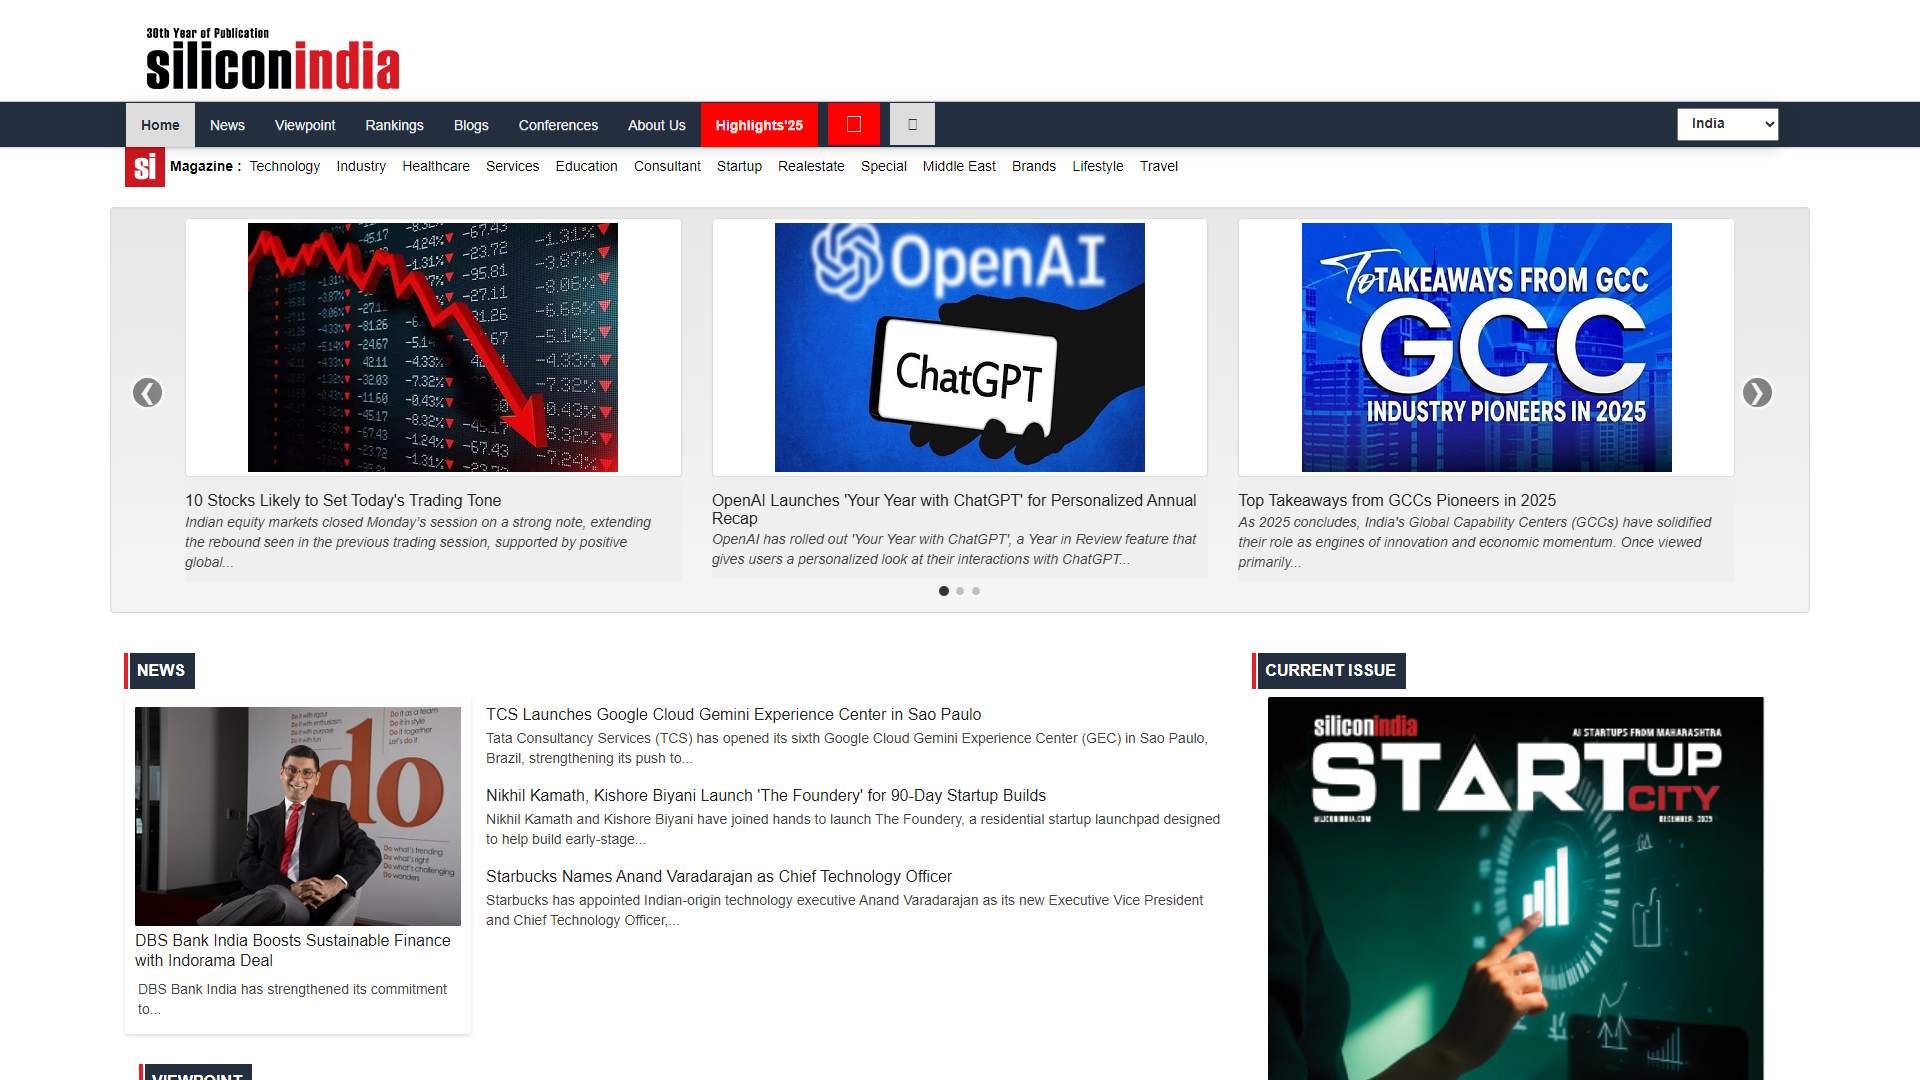This screenshot has height=1080, width=1920.
Task: Click the Middle East magazine category
Action: [958, 166]
